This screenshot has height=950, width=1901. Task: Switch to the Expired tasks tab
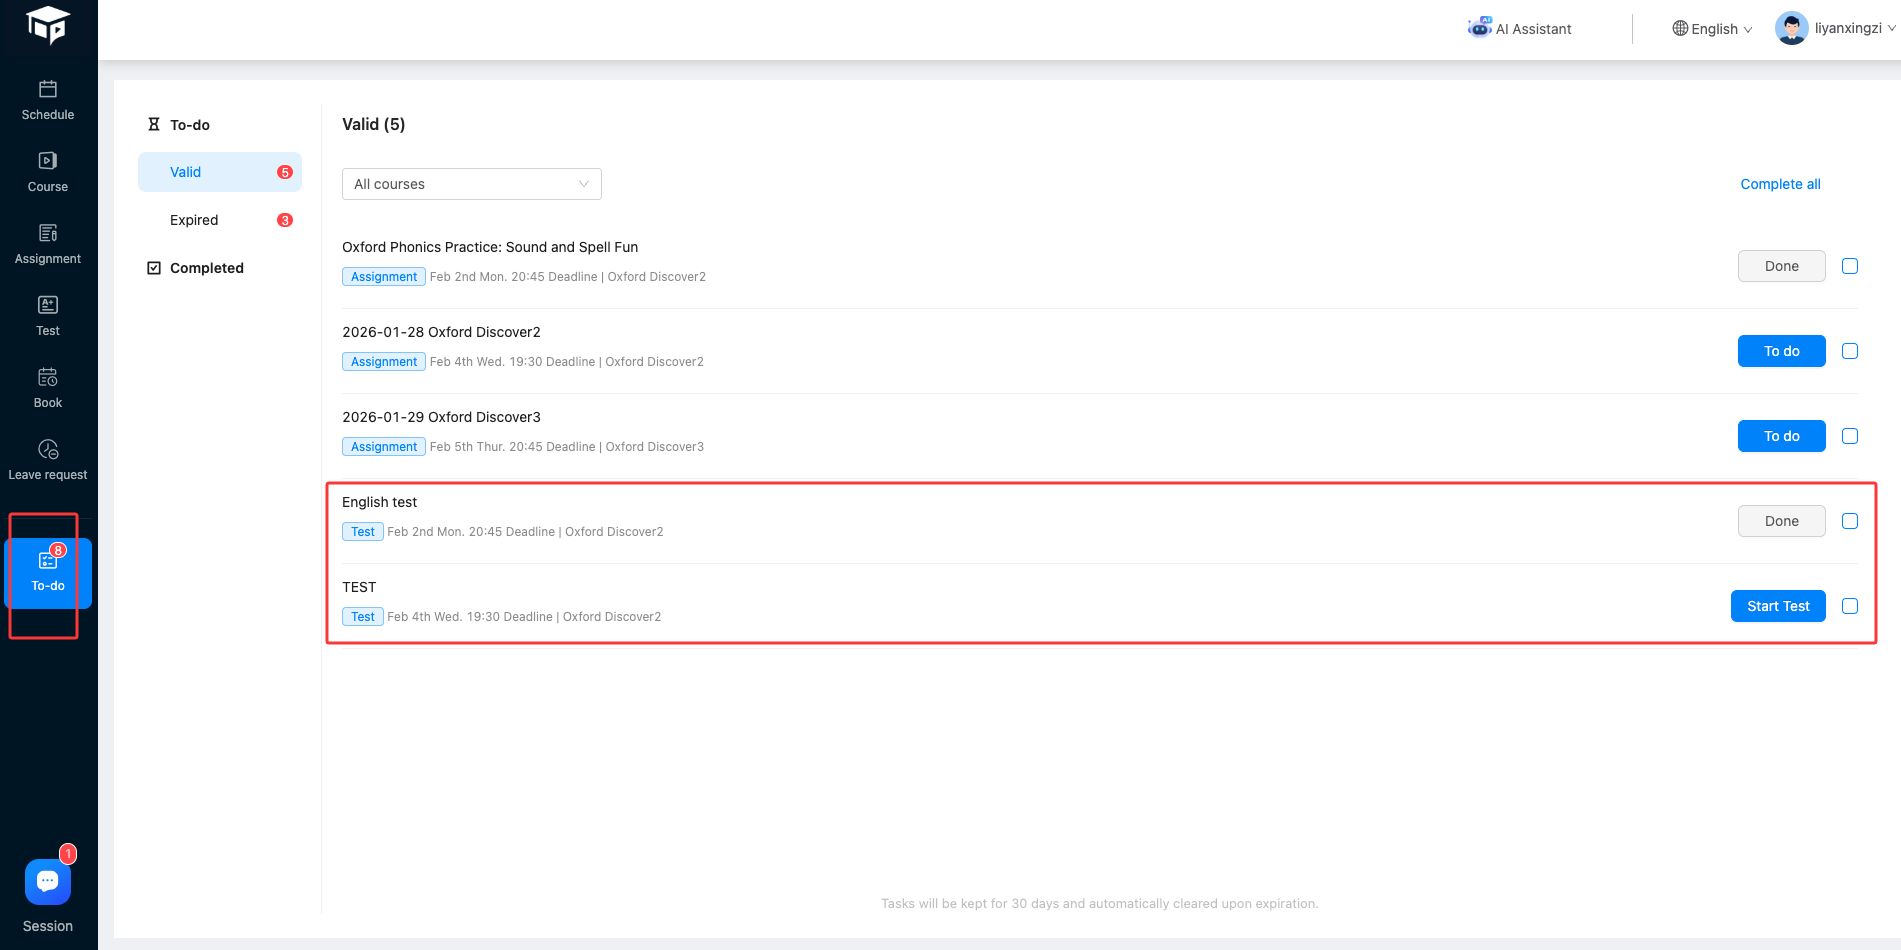[194, 220]
